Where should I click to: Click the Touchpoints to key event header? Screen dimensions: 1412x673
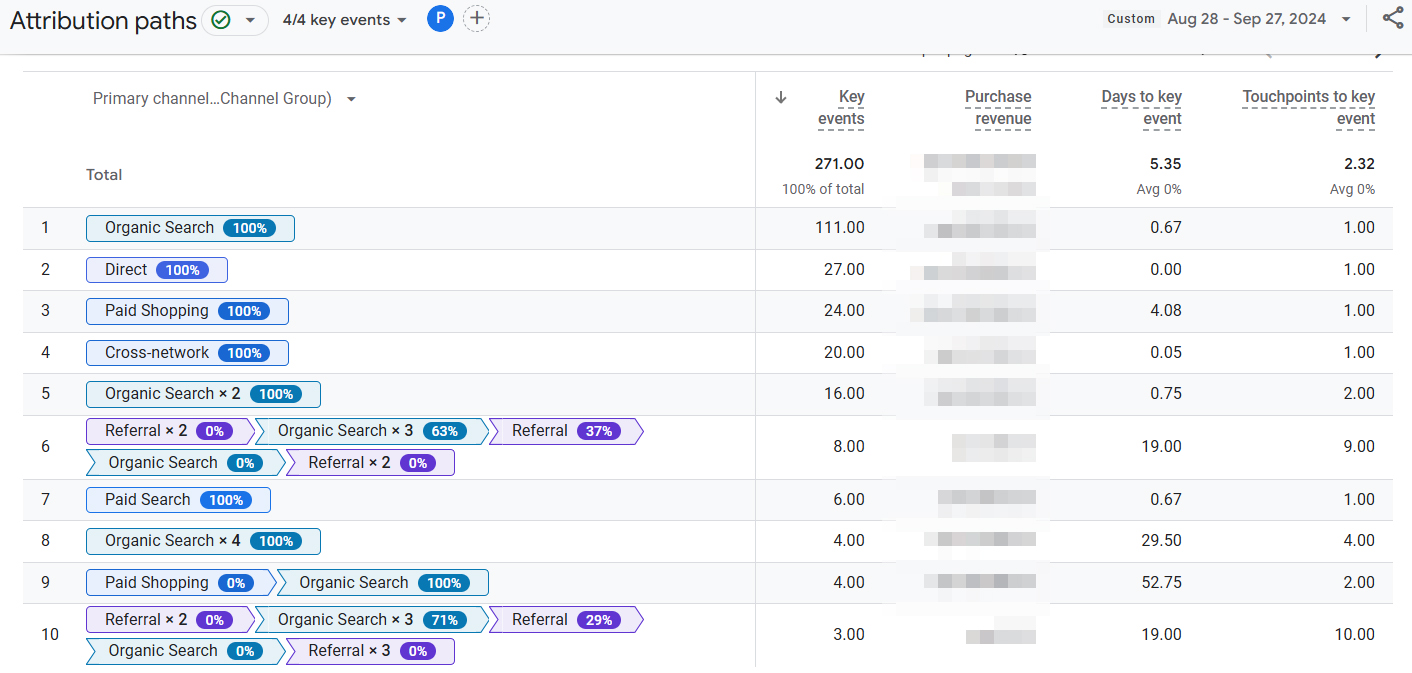tap(1308, 107)
